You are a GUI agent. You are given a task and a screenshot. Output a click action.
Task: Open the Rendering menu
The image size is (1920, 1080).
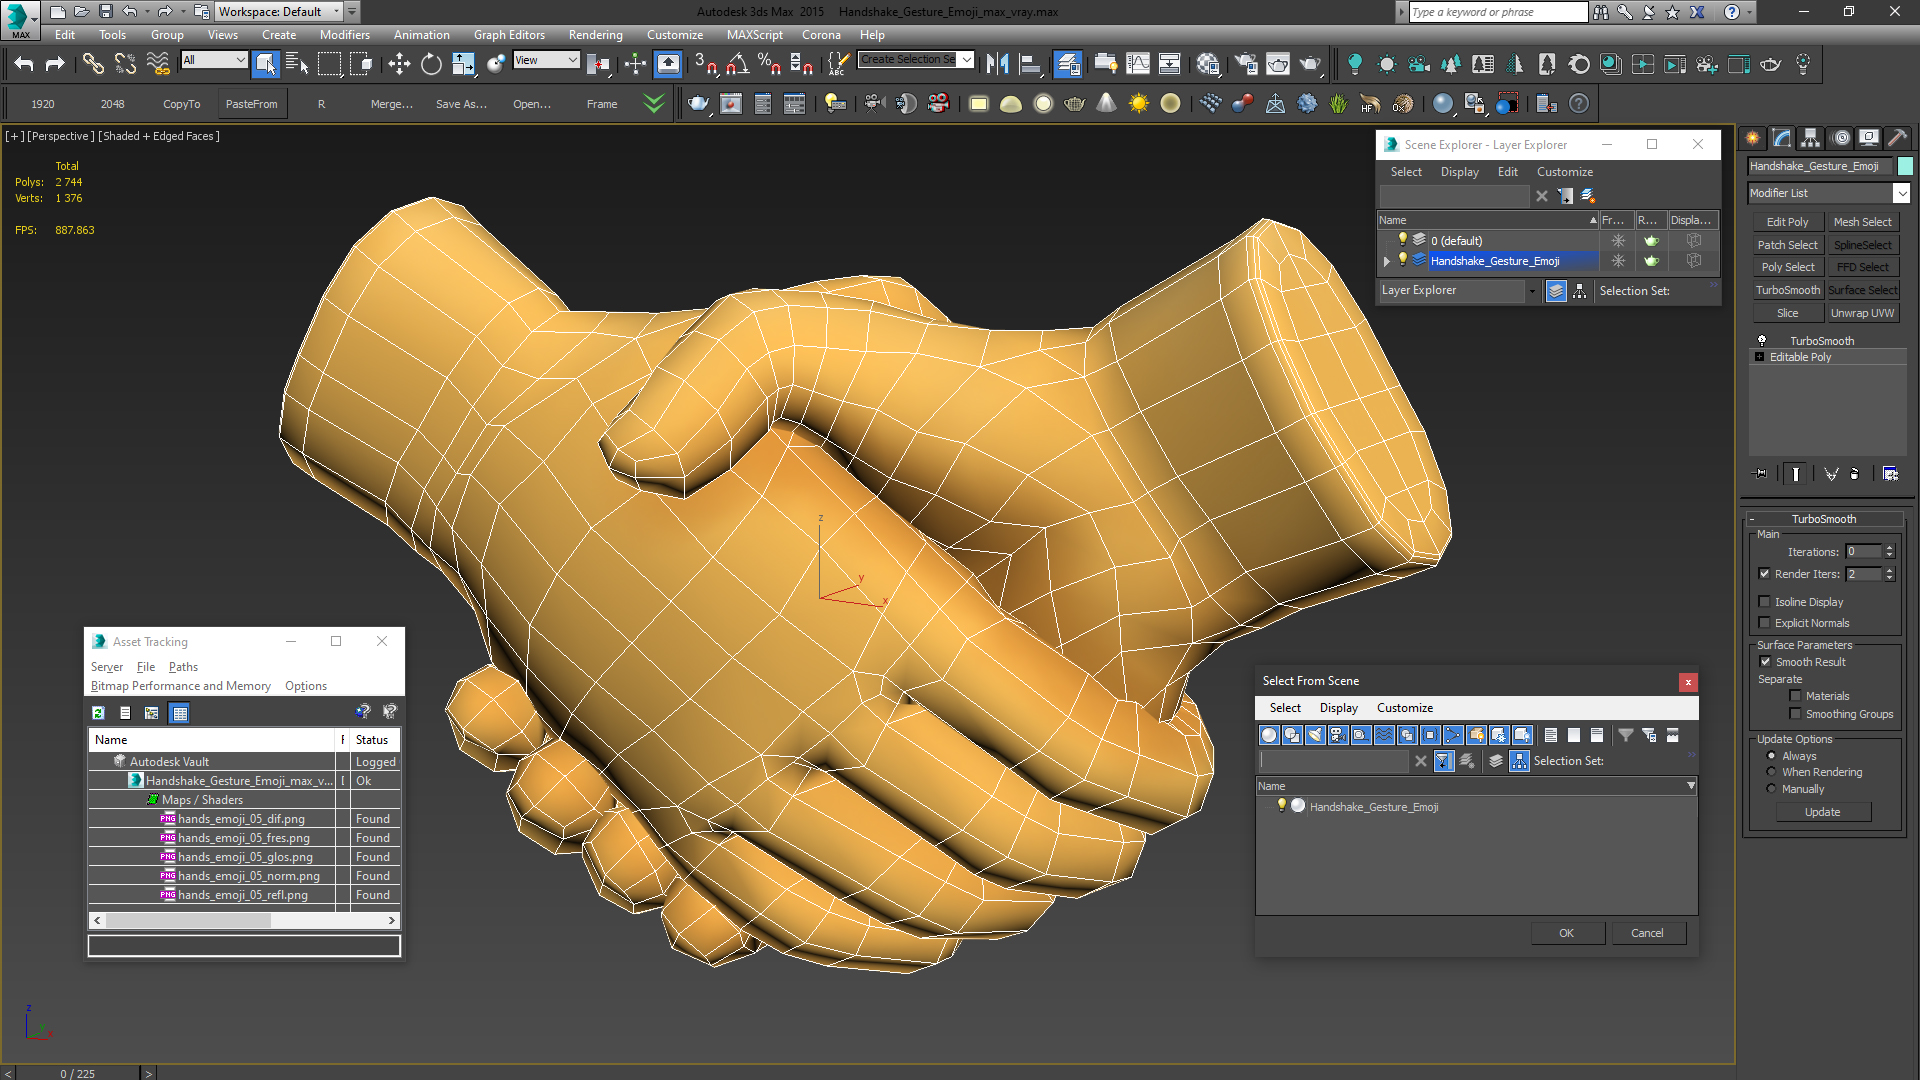click(595, 35)
